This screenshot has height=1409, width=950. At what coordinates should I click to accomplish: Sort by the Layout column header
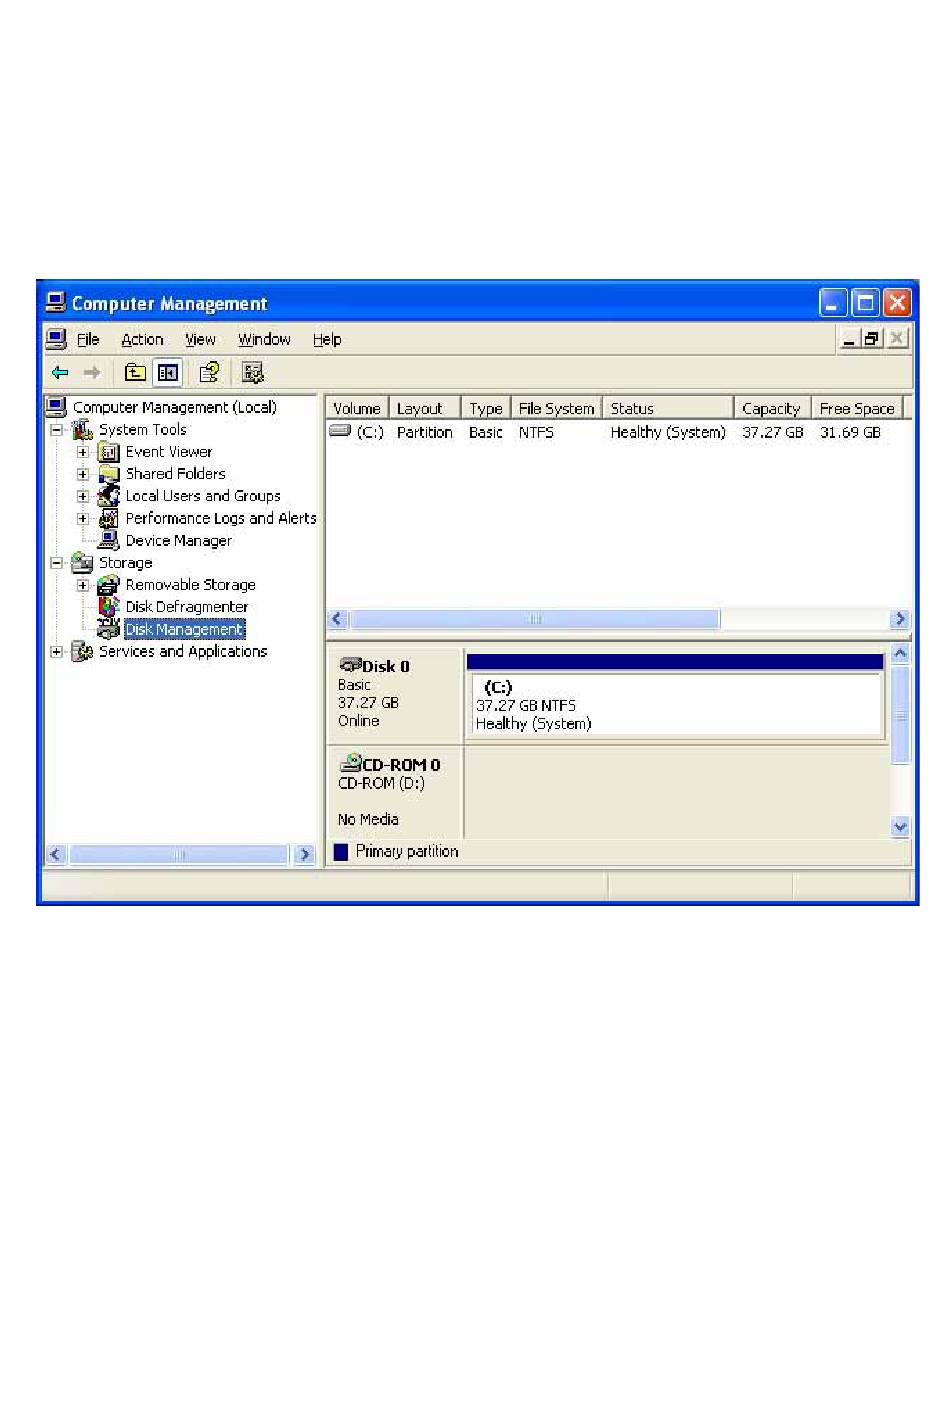click(x=424, y=408)
